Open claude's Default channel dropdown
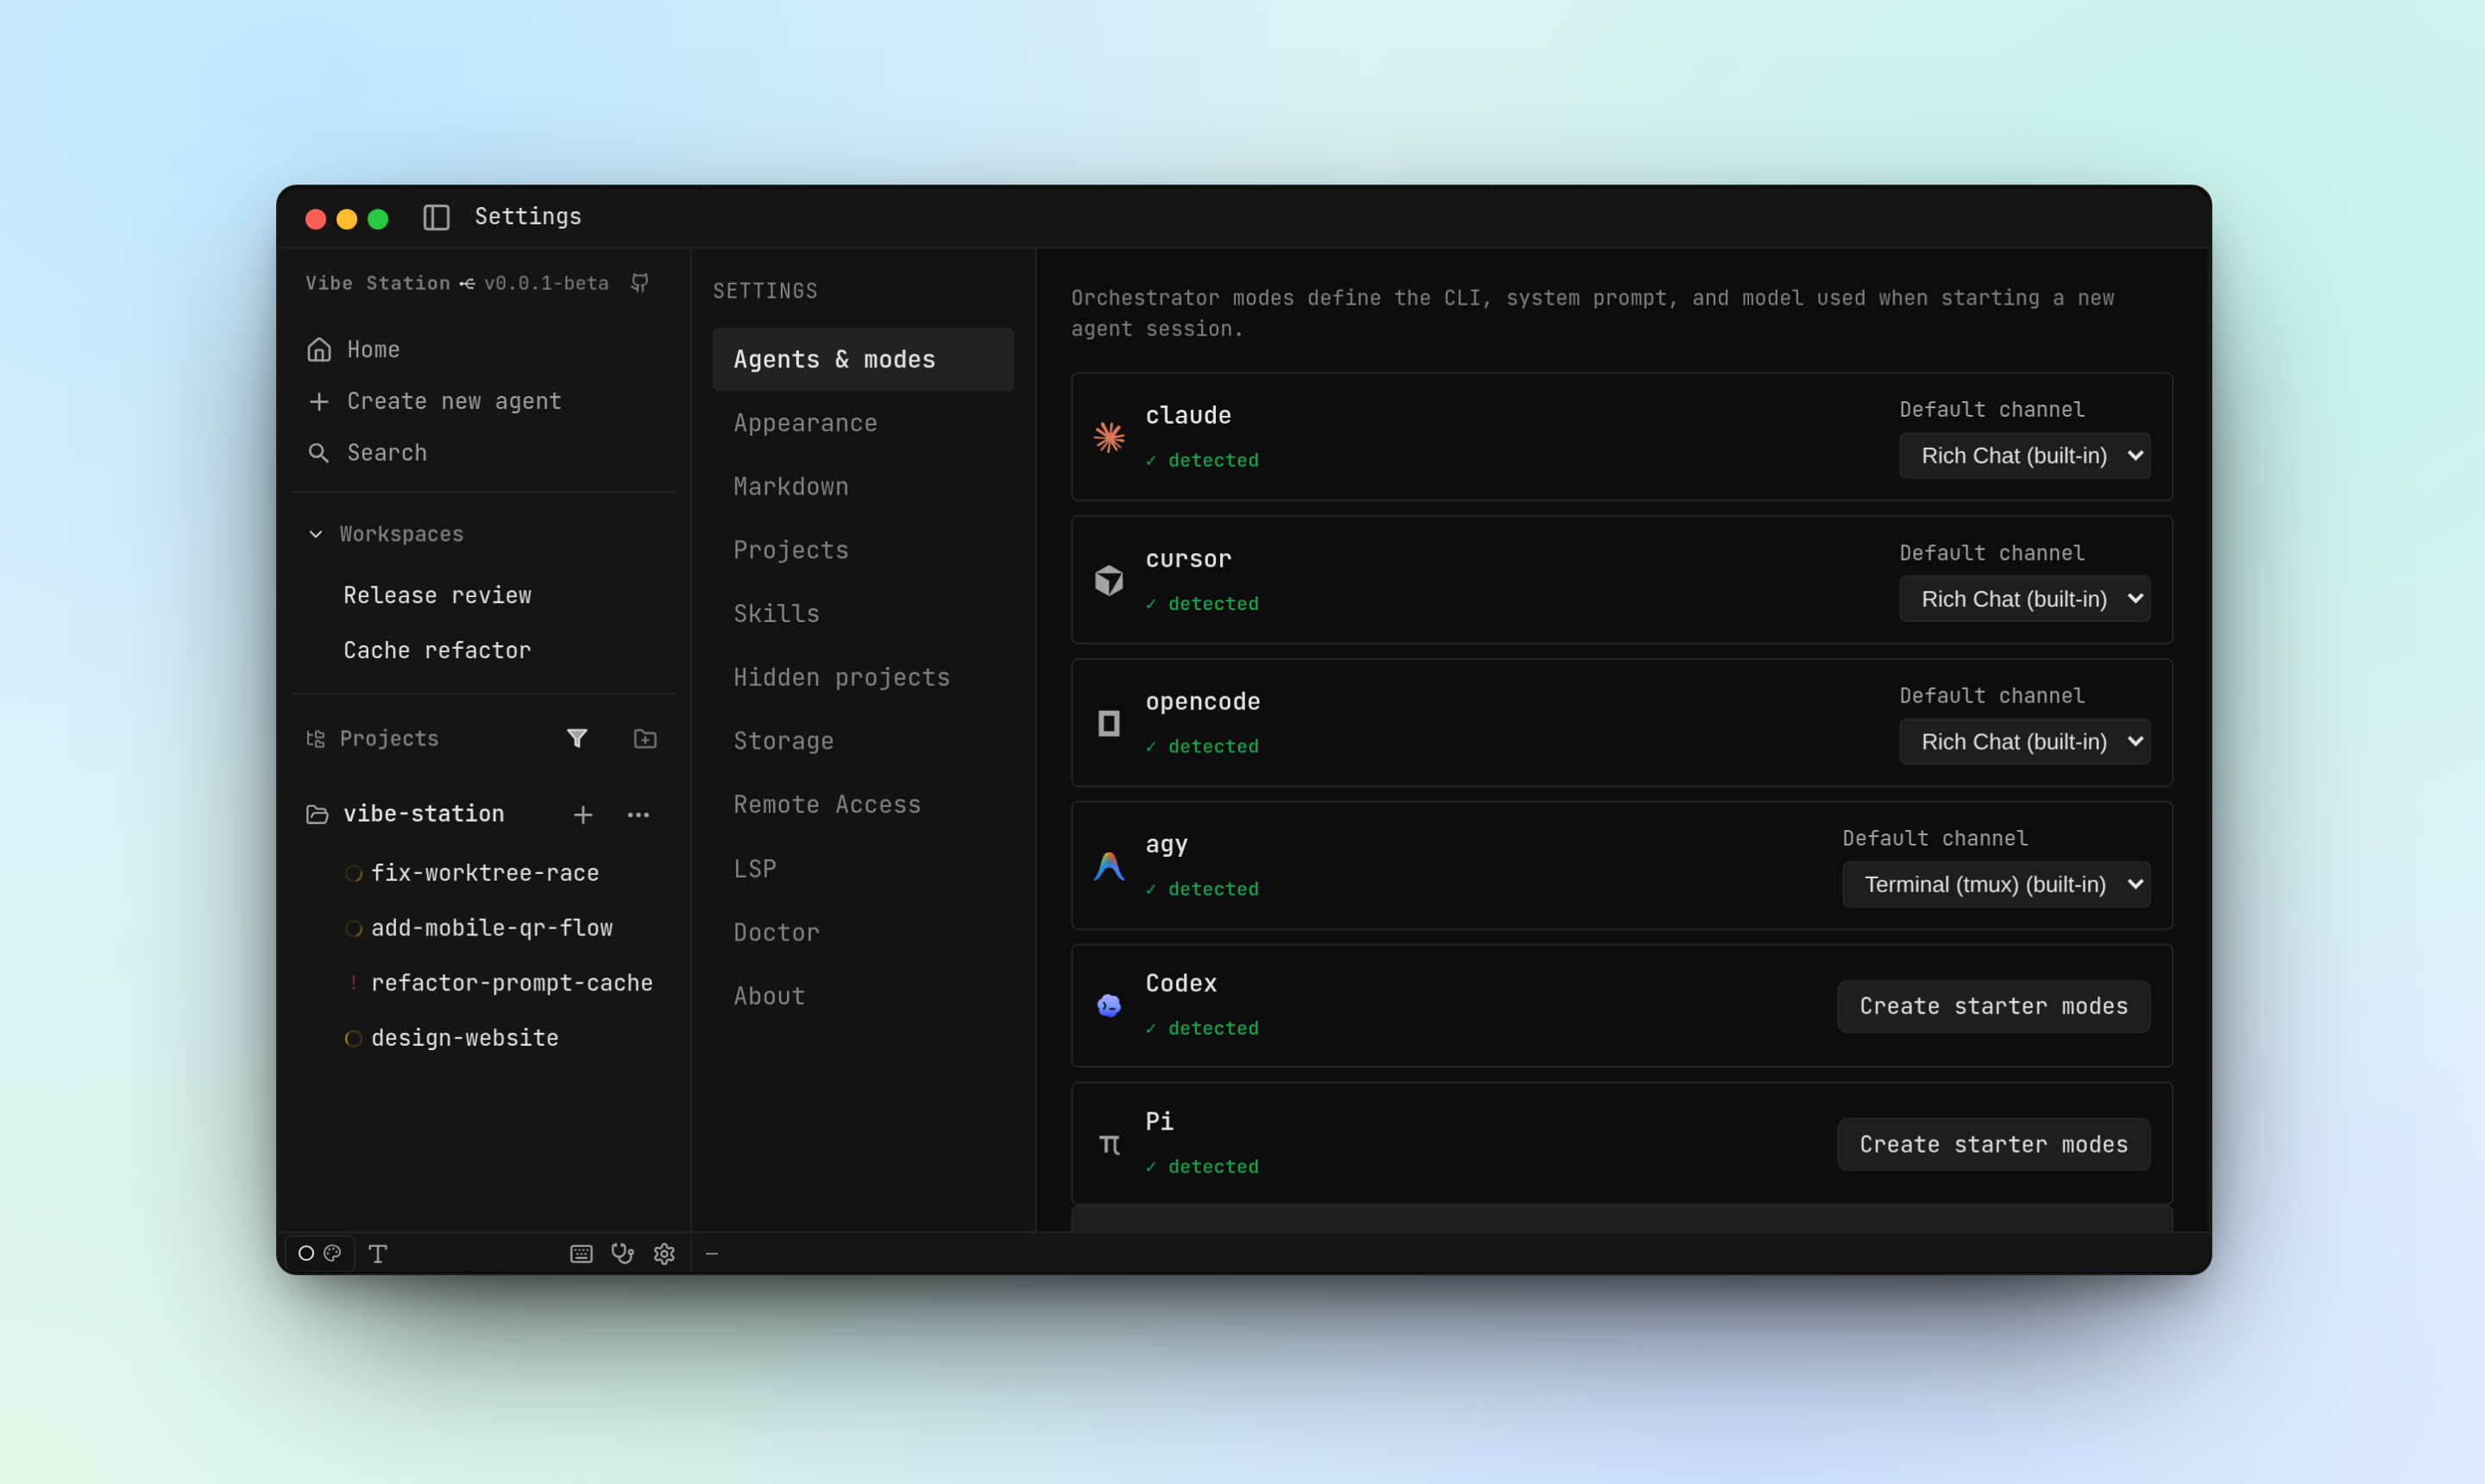The width and height of the screenshot is (2485, 1484). click(2024, 455)
